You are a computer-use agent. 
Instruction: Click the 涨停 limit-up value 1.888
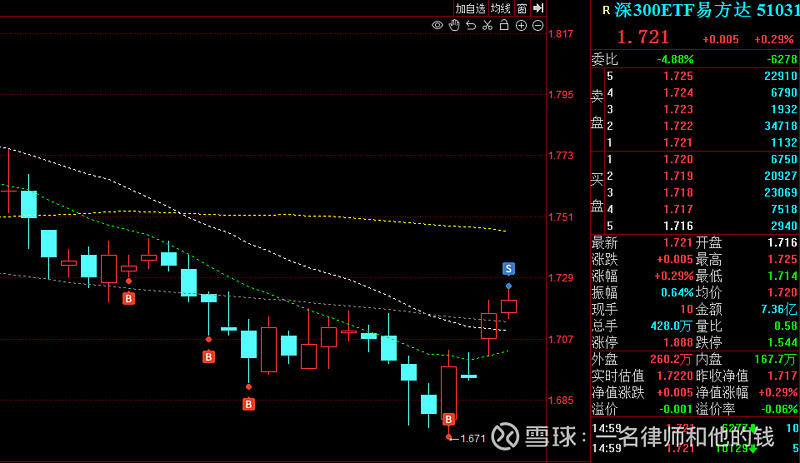678,342
